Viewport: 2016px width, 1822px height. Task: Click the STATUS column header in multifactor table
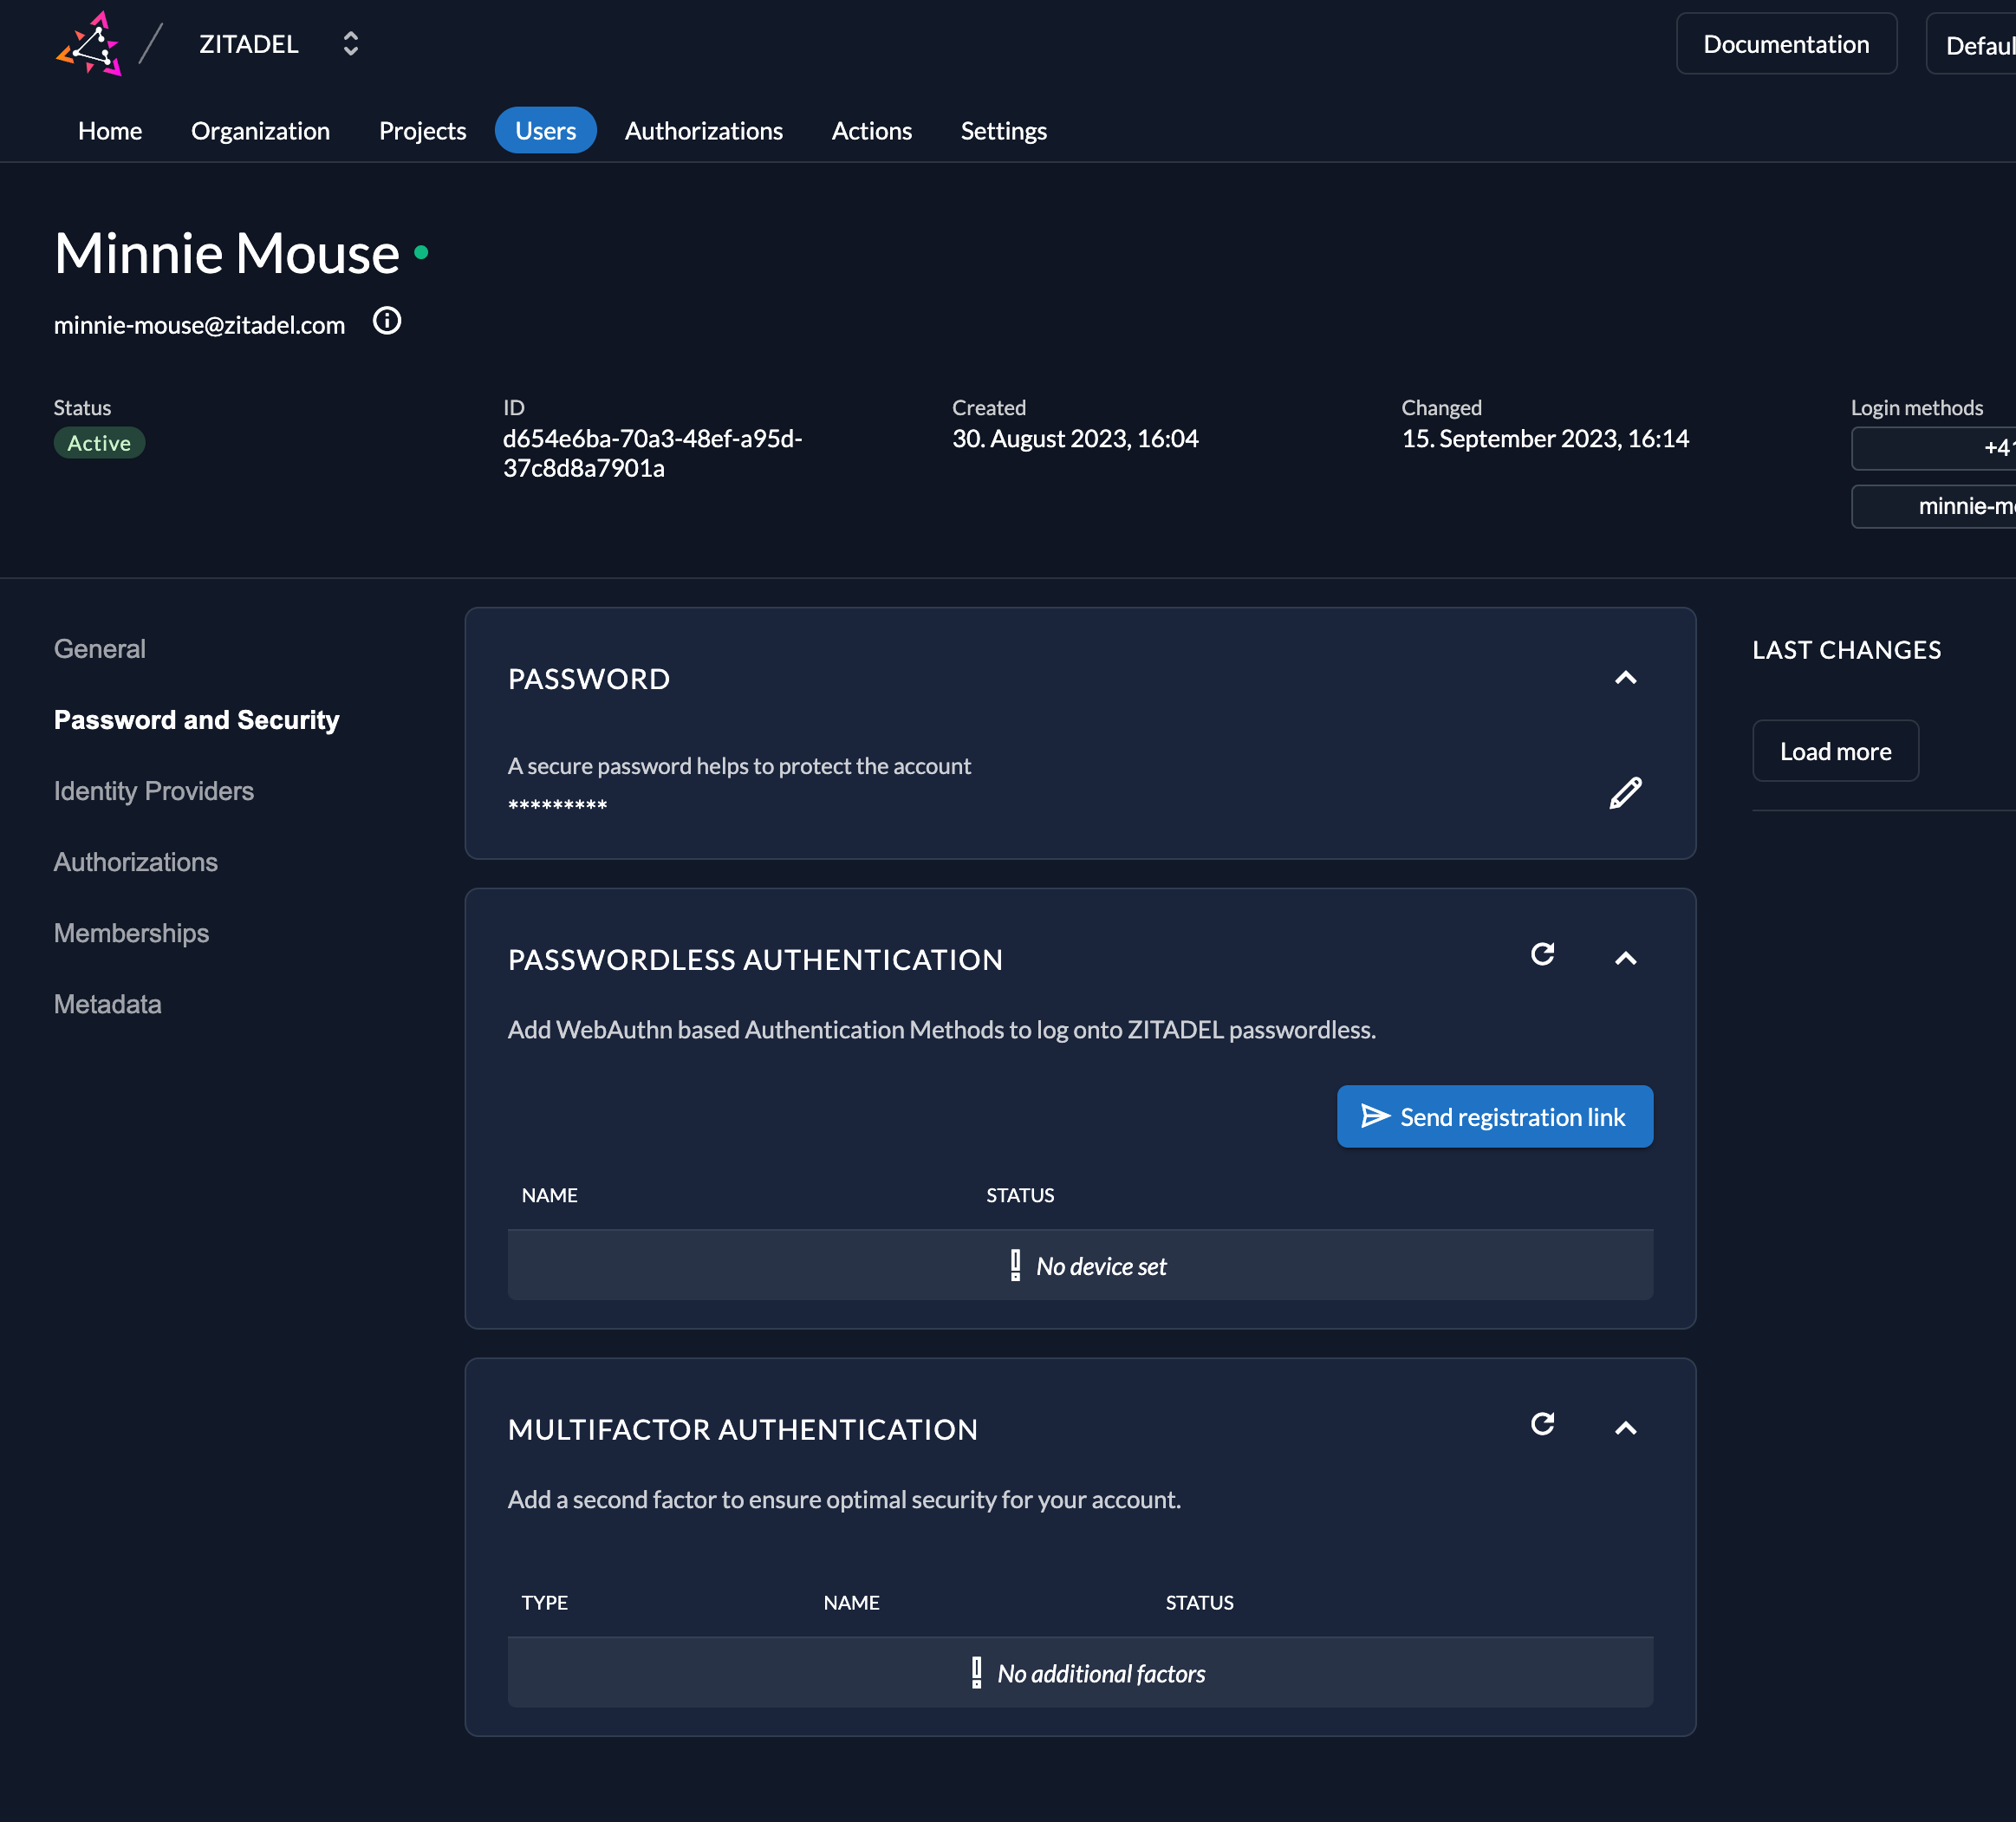[x=1199, y=1602]
